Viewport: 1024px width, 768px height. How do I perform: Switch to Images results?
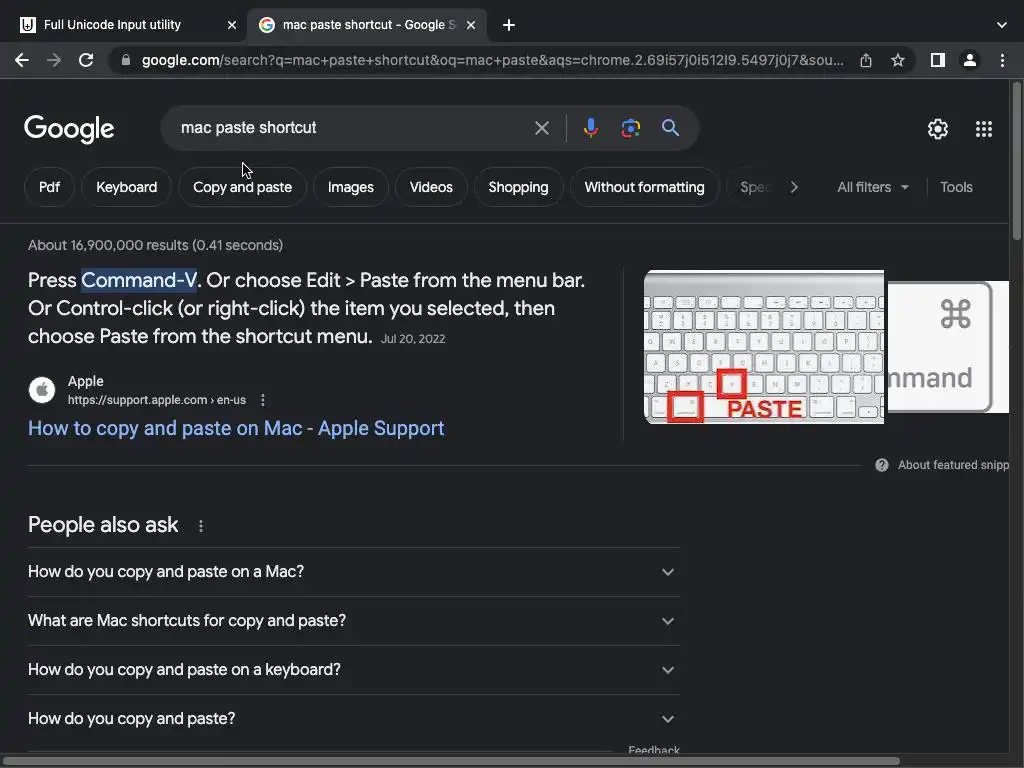[351, 187]
